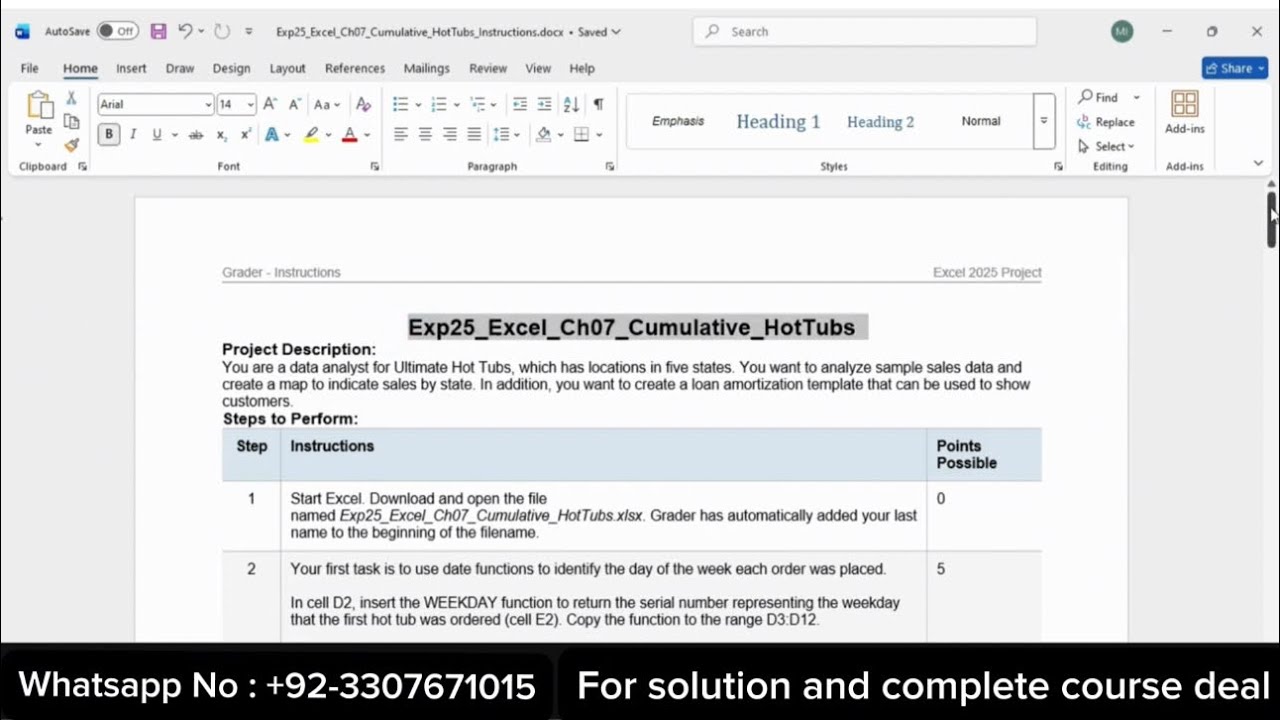The image size is (1280, 720).
Task: Align text left
Action: pos(401,134)
